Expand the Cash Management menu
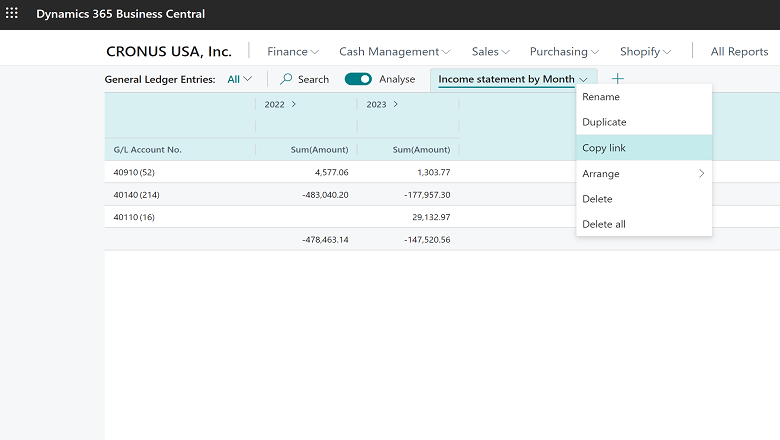780x440 pixels. click(x=394, y=52)
